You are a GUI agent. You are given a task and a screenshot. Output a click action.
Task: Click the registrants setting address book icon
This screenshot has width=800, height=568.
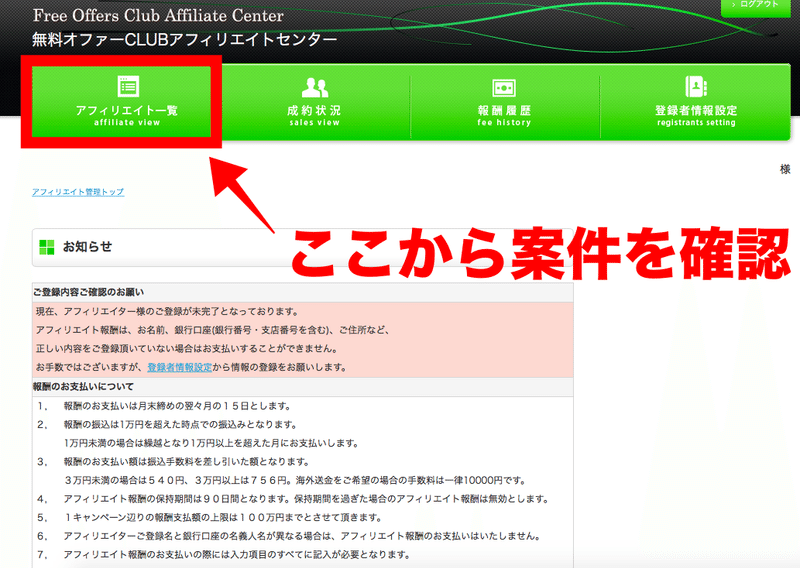696,87
